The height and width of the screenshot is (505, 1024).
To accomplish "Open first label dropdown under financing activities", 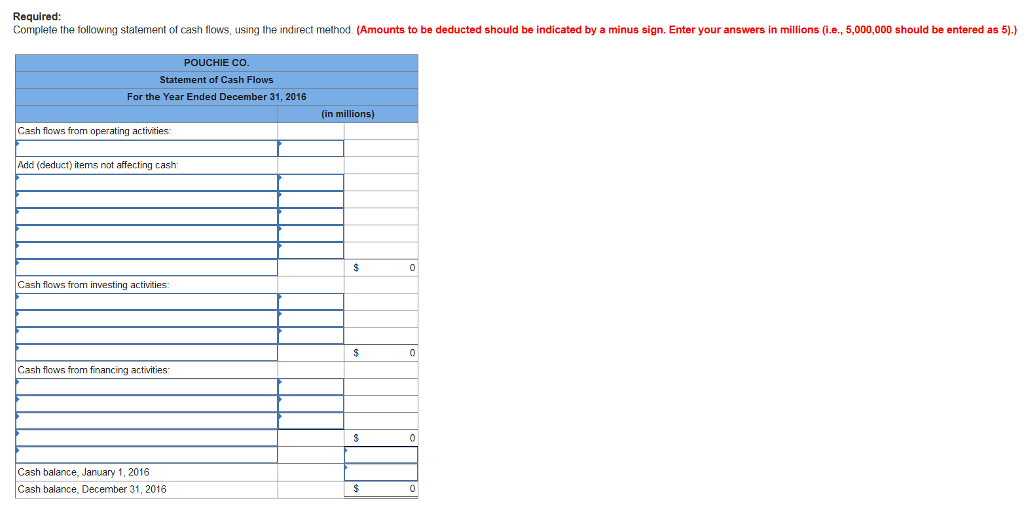I will point(147,386).
